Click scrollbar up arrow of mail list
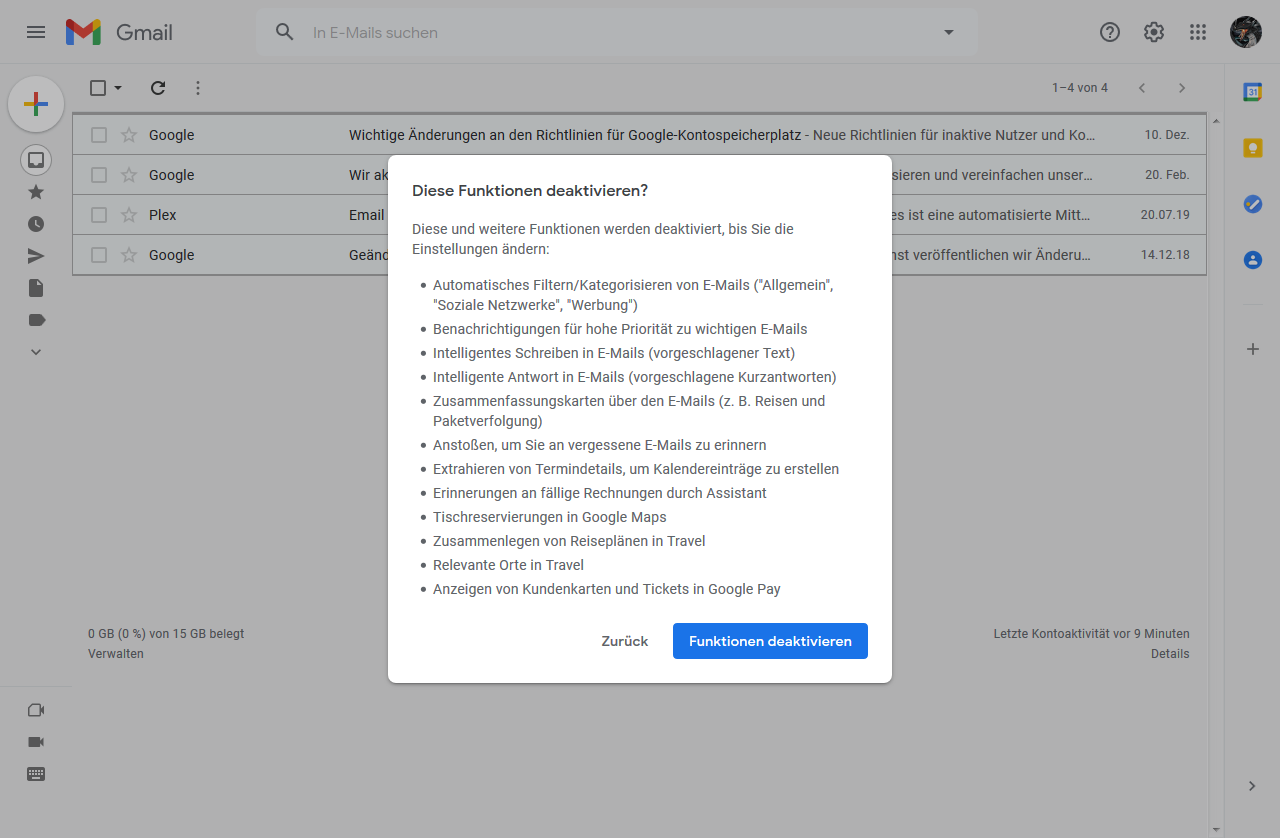The width and height of the screenshot is (1280, 838). [x=1216, y=121]
